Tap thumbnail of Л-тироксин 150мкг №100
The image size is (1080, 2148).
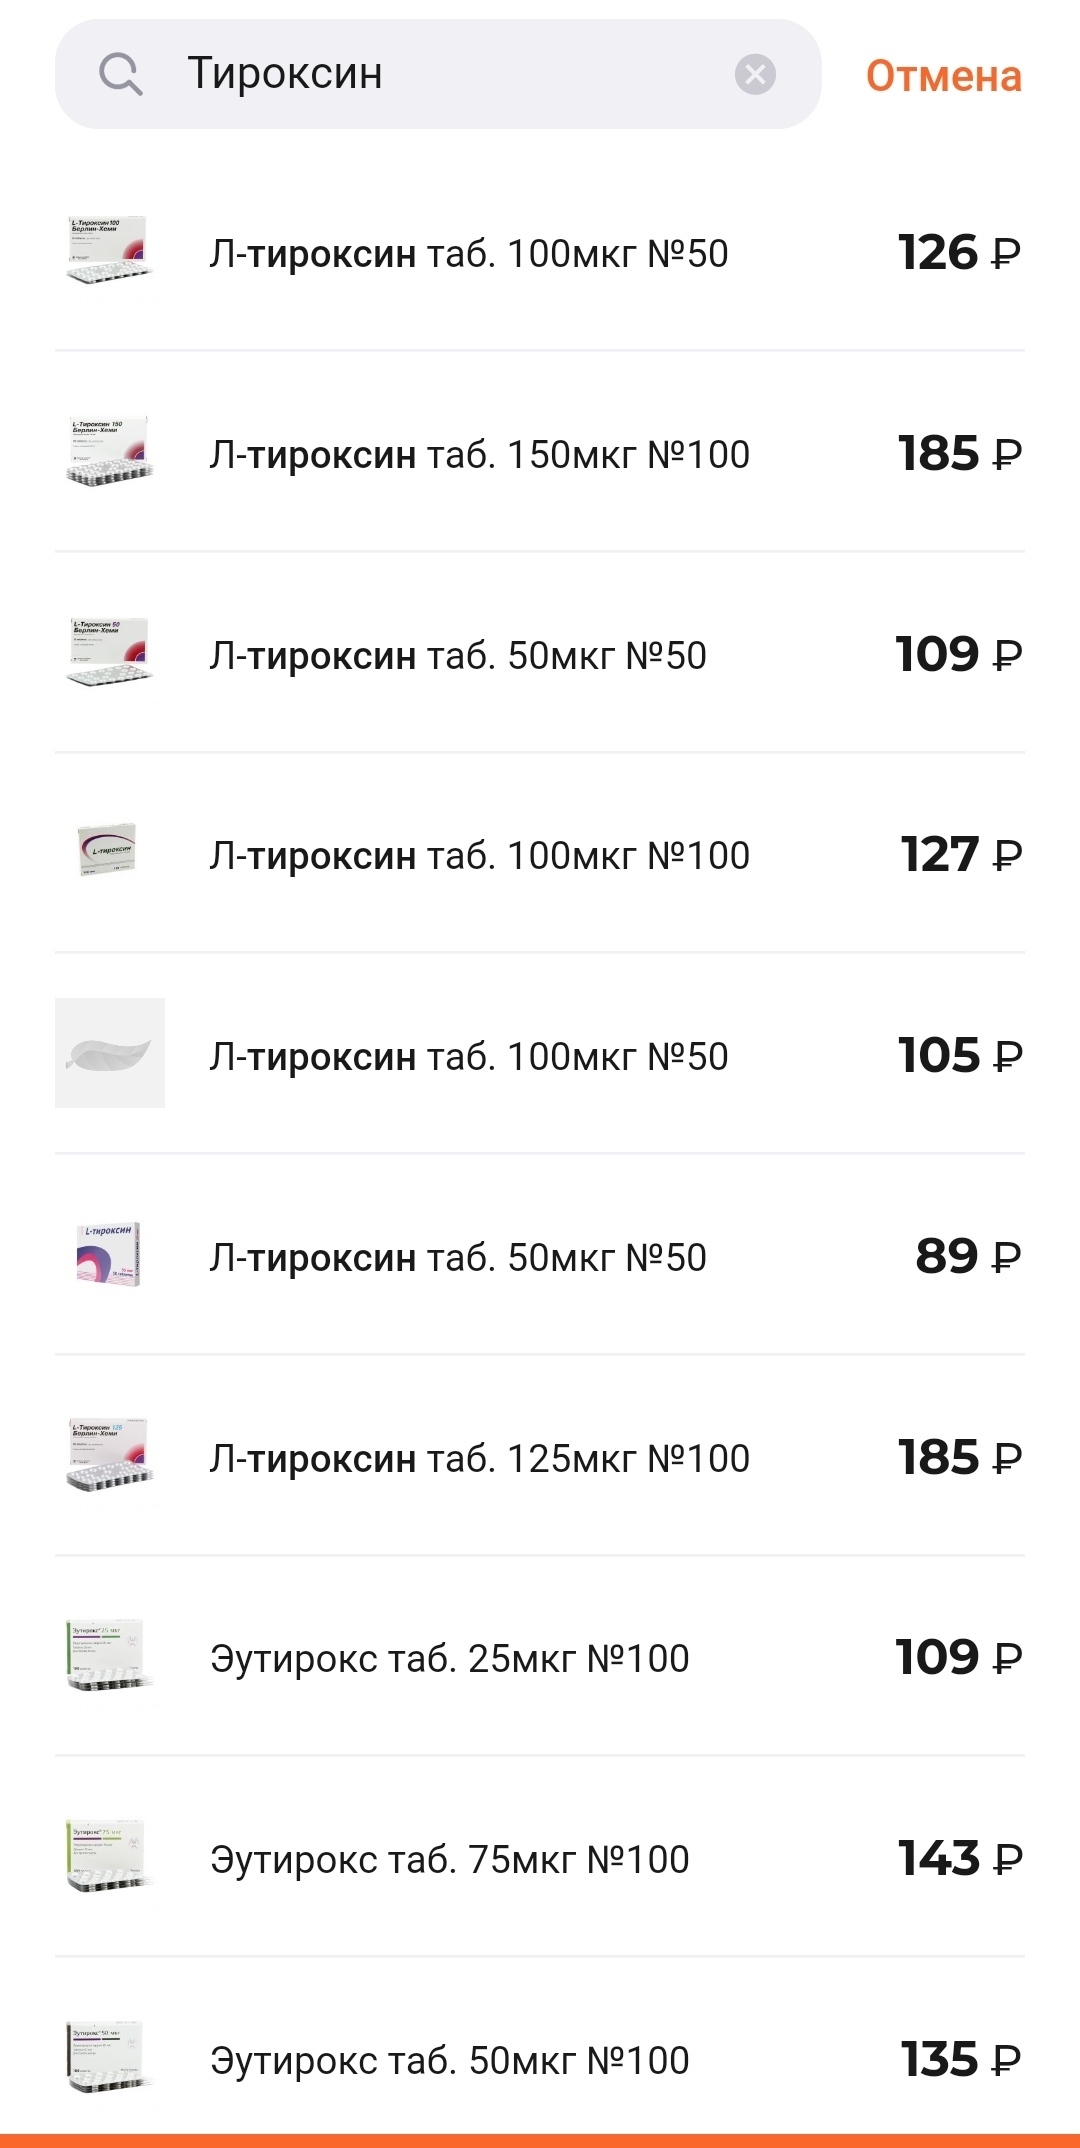(110, 452)
